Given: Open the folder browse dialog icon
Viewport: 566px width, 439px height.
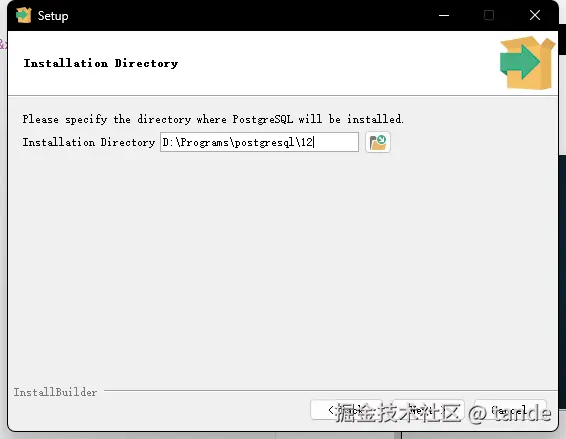Looking at the screenshot, I should tap(378, 142).
